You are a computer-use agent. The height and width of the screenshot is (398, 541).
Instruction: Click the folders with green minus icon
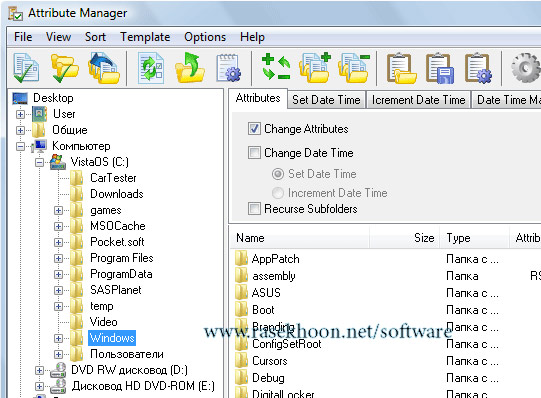coord(354,67)
